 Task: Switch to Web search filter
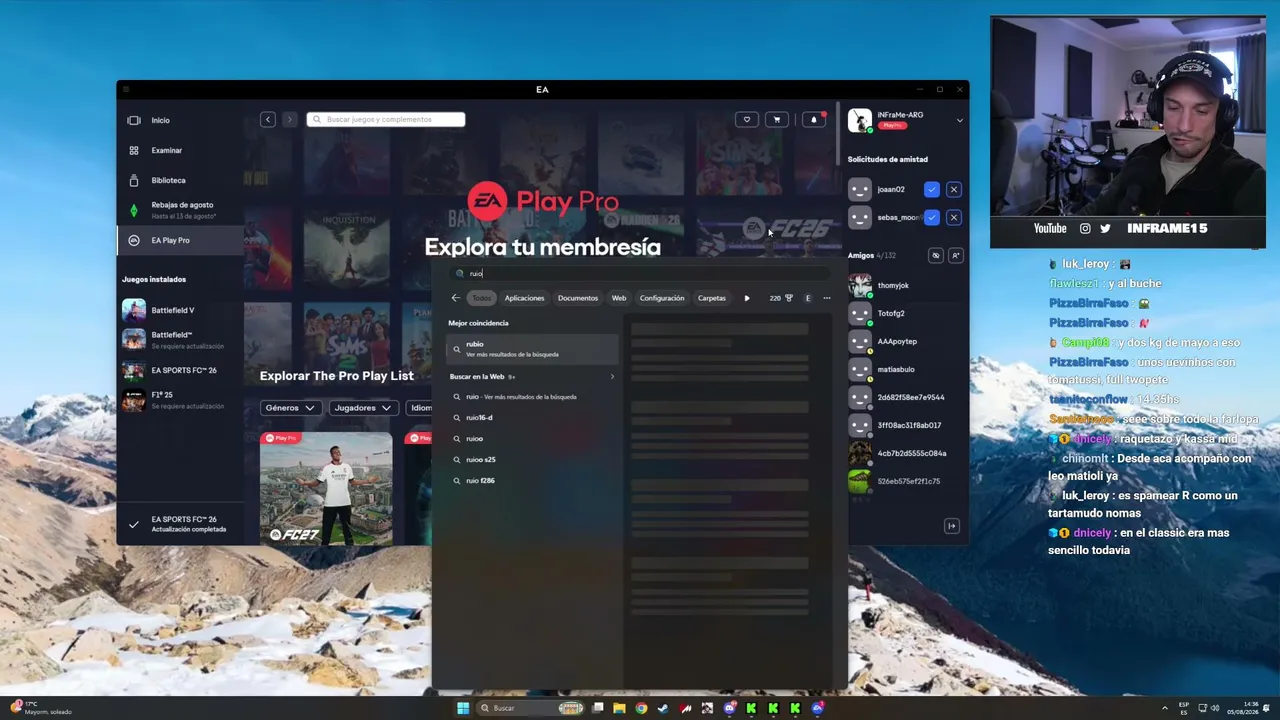point(619,298)
